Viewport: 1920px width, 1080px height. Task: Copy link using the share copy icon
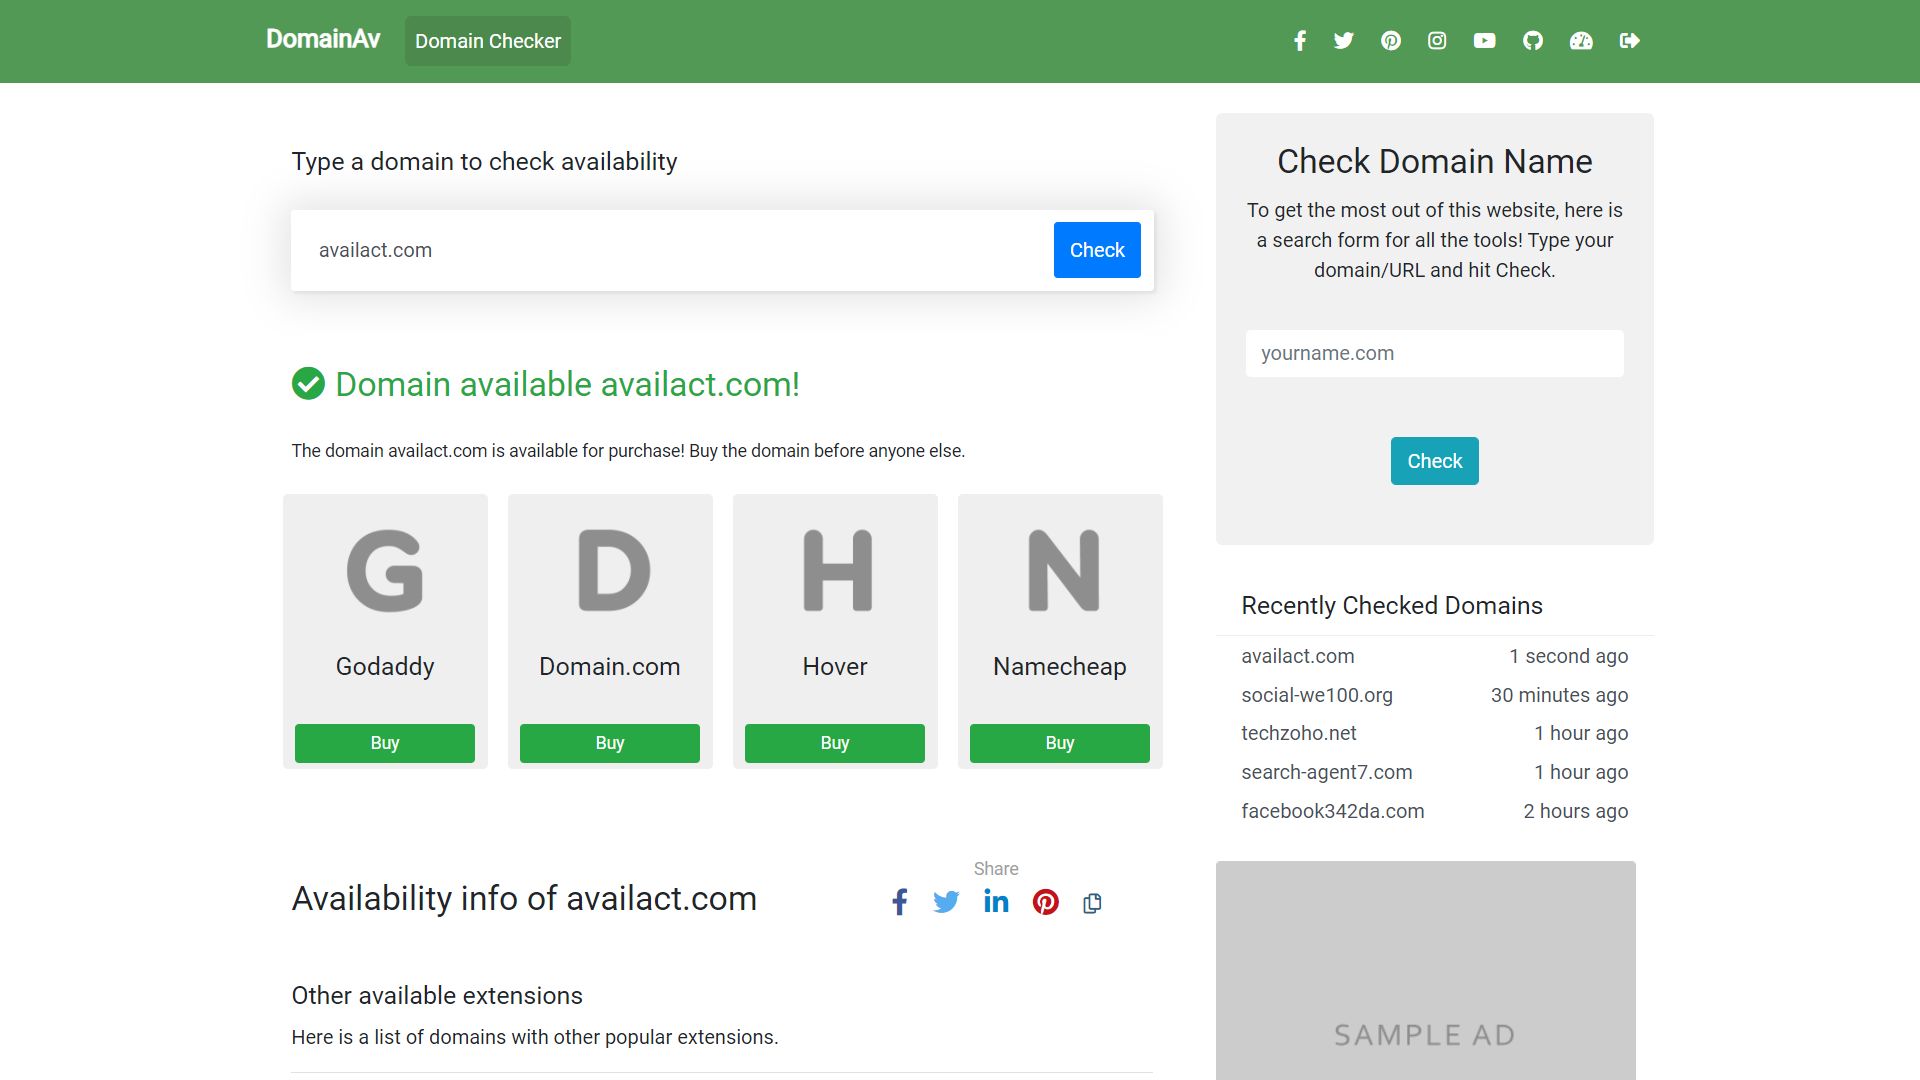tap(1092, 903)
